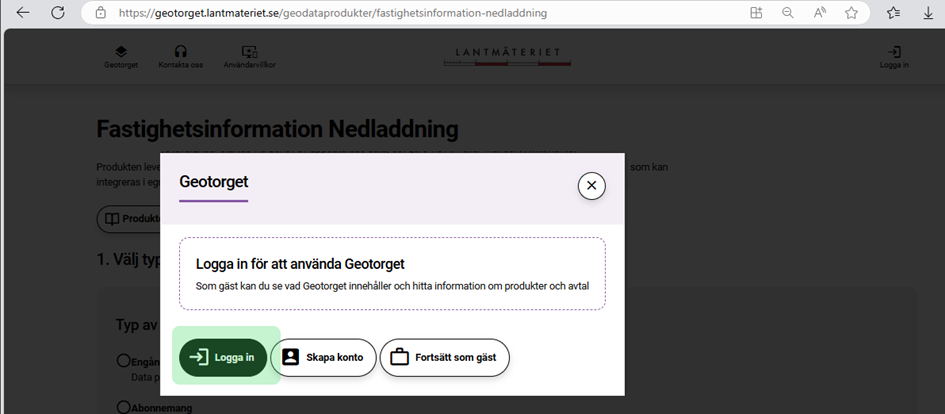The width and height of the screenshot is (945, 414).
Task: Open the browser zoom-out magnifier icon
Action: click(788, 13)
